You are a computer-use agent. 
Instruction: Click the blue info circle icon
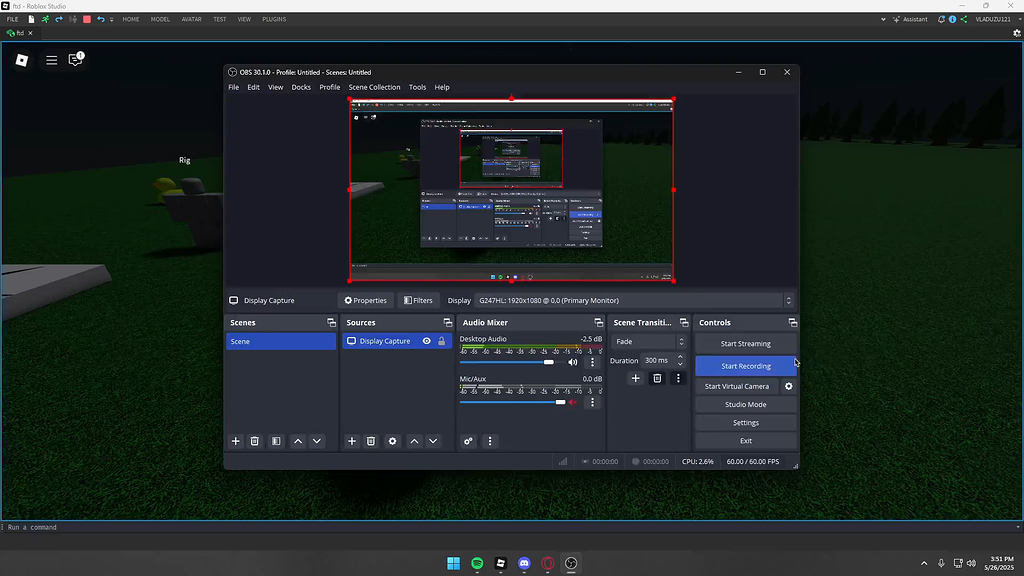coord(952,20)
